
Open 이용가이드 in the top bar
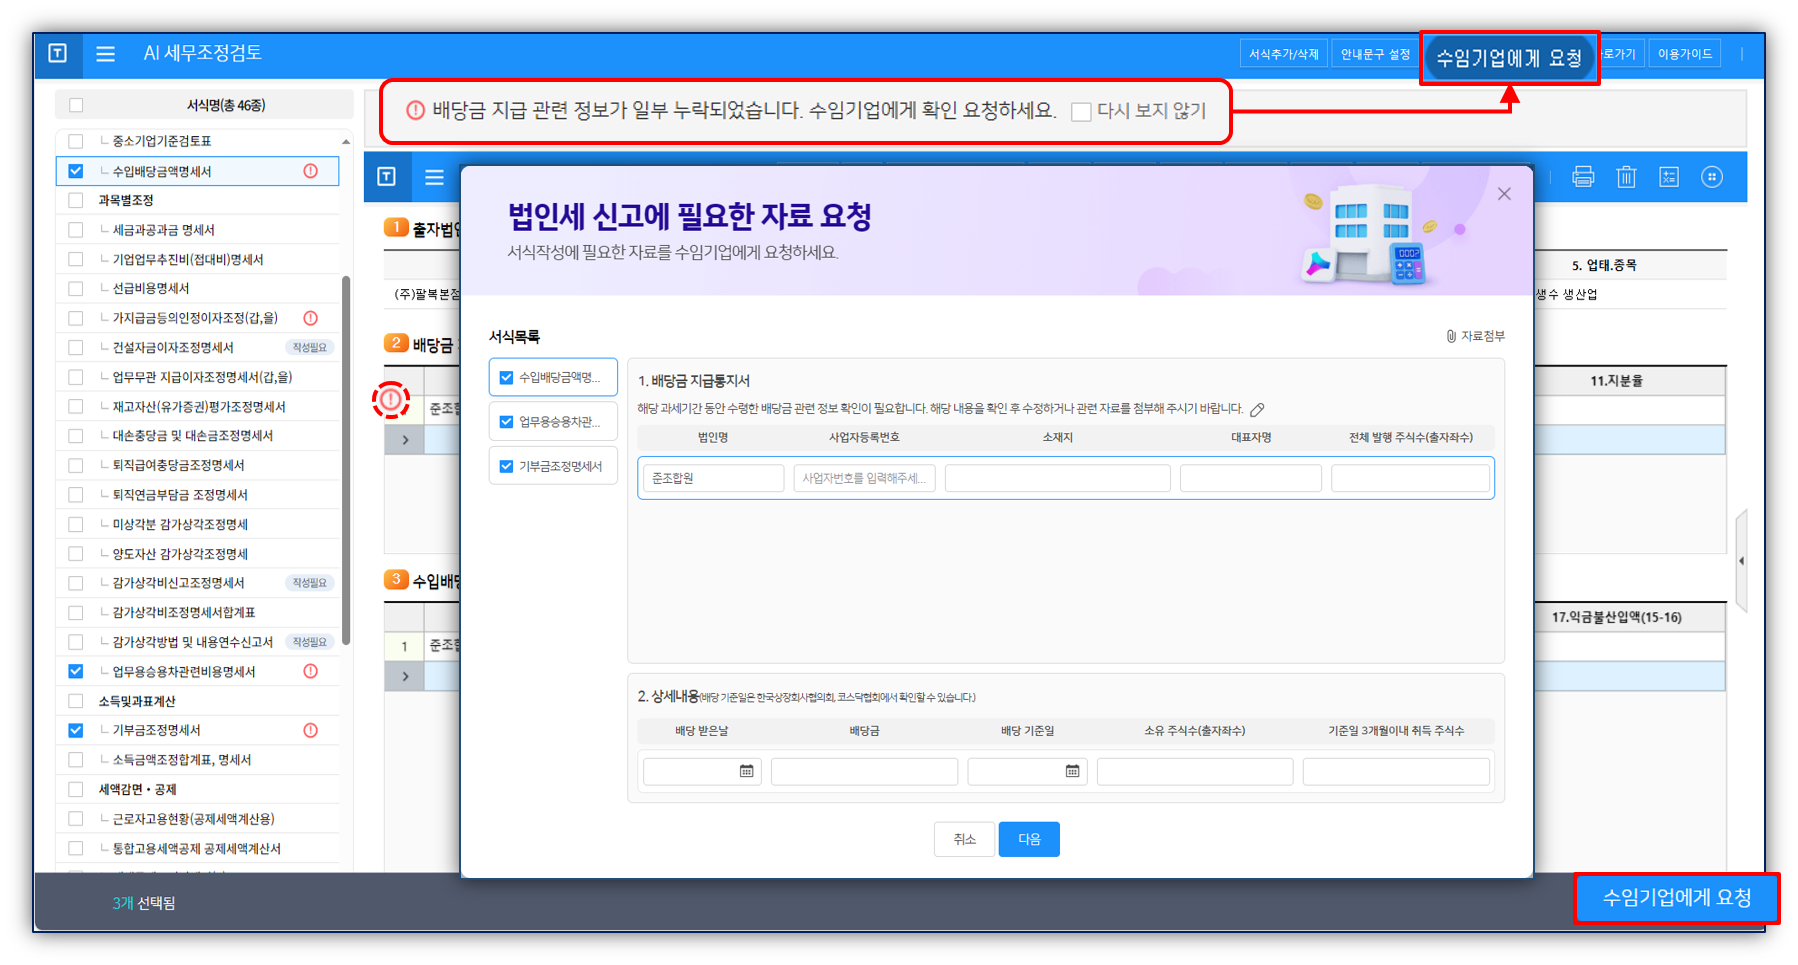pos(1684,54)
